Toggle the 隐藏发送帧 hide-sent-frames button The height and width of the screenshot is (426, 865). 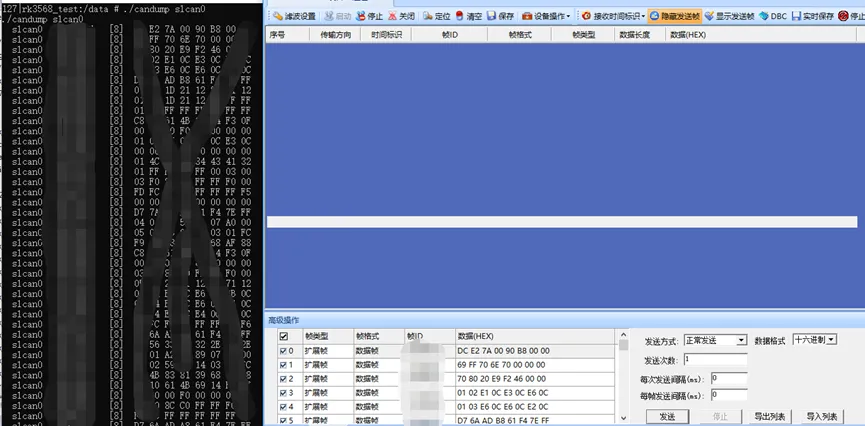[x=675, y=16]
